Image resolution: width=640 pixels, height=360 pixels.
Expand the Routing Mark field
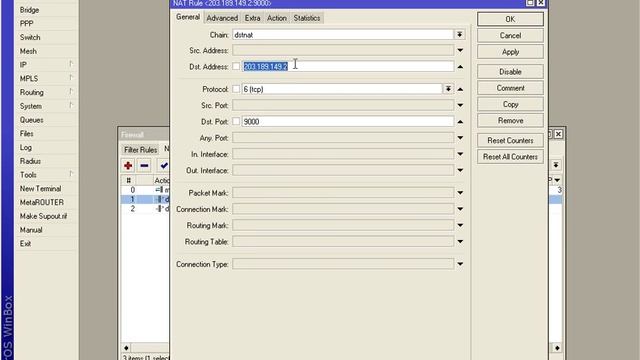point(460,225)
